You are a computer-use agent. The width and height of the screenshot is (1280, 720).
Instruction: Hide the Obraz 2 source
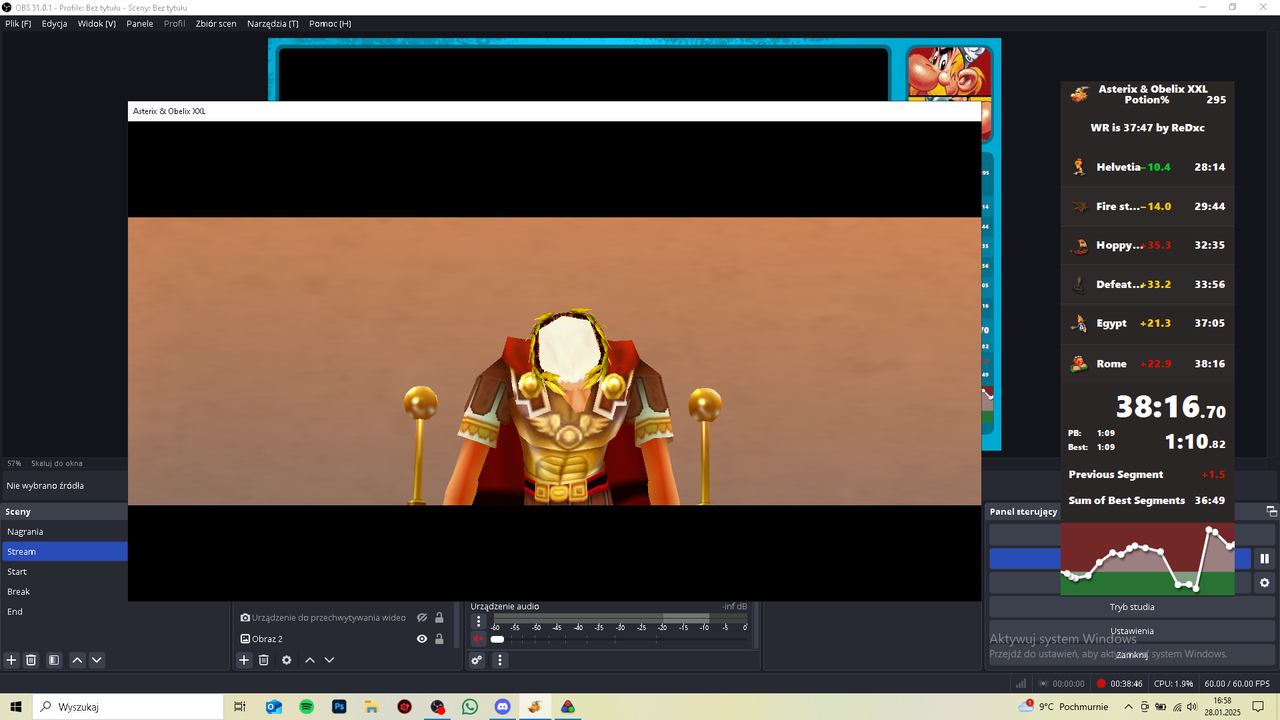422,639
